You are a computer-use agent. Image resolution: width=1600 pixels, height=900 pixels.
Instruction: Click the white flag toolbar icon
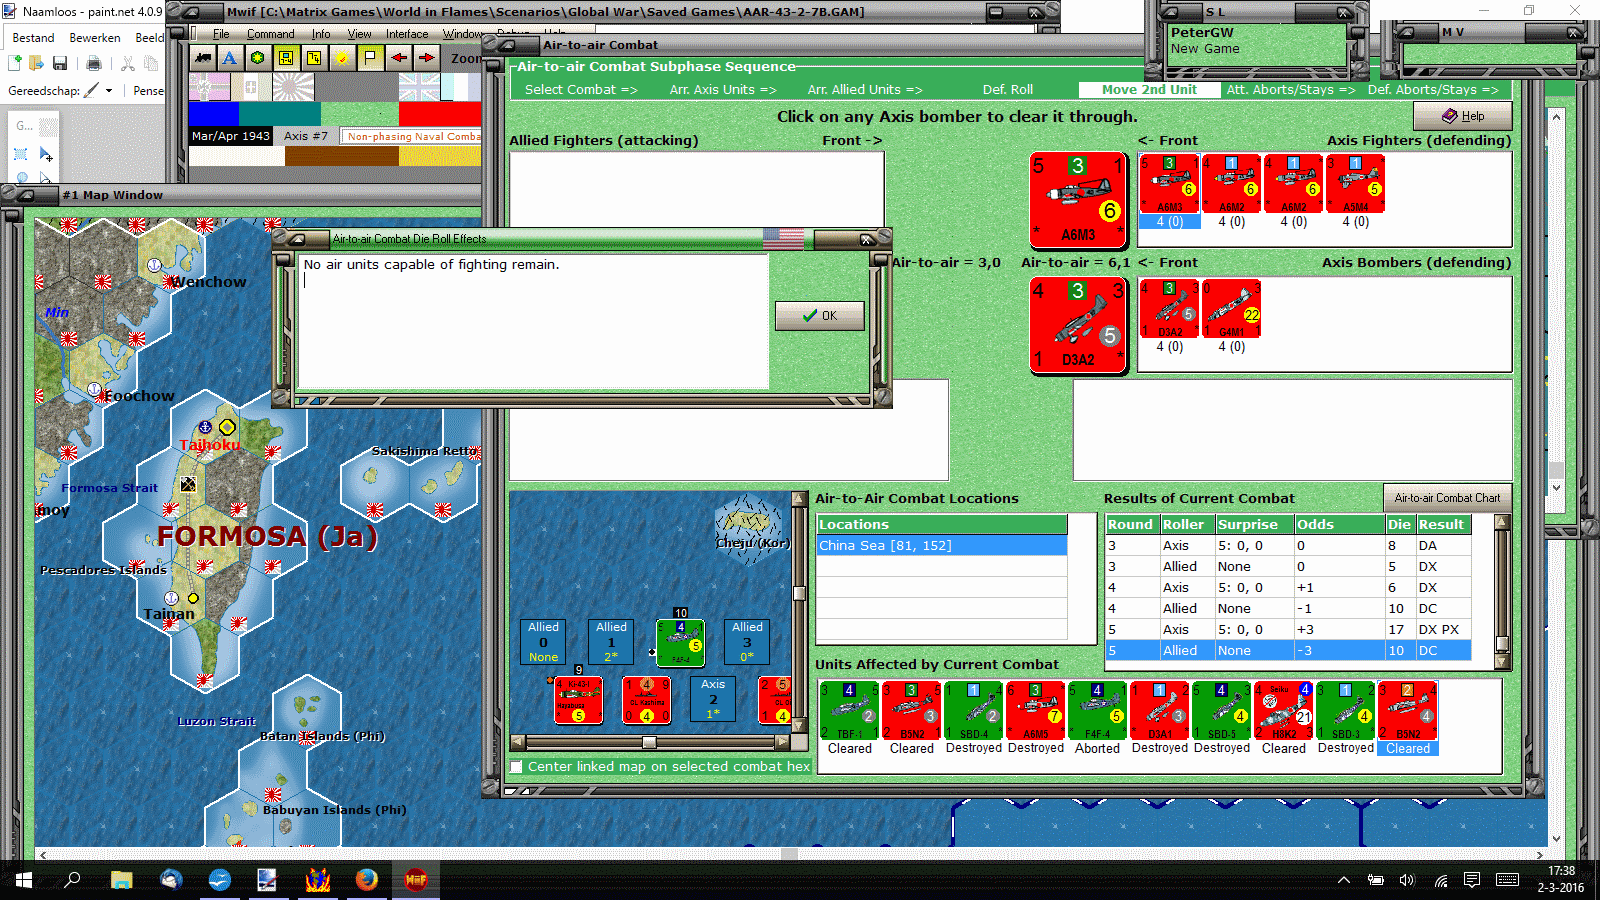point(370,58)
